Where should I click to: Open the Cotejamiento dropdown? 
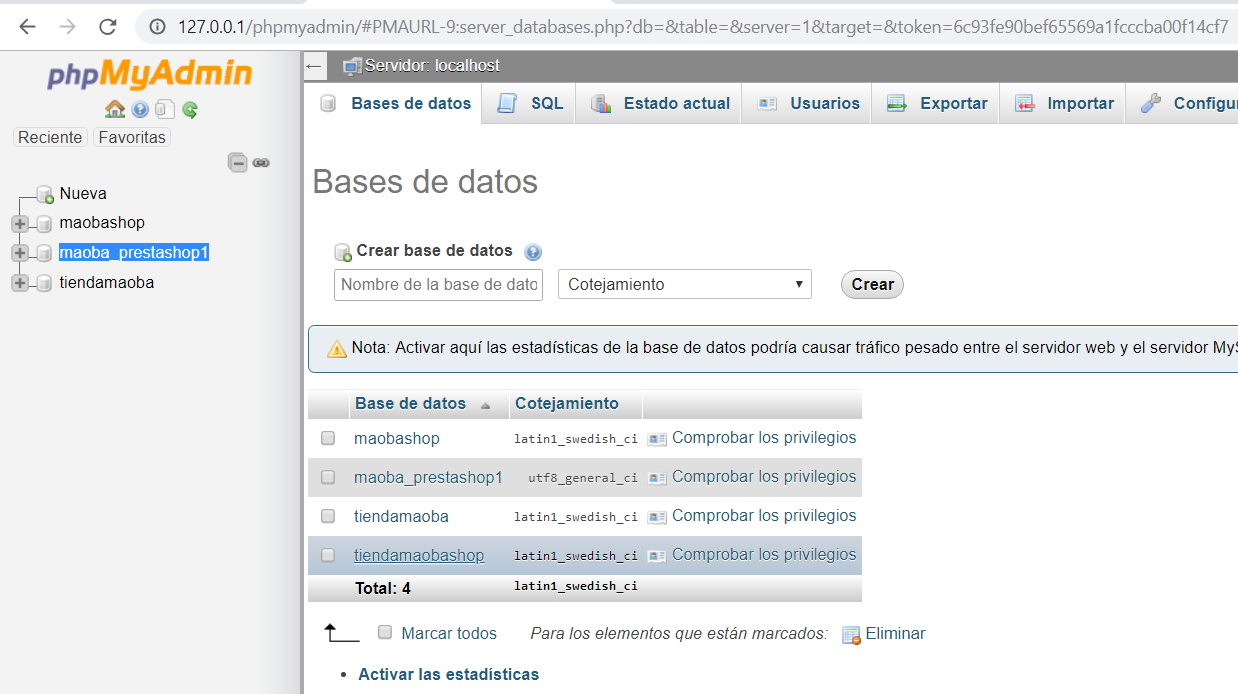pyautogui.click(x=685, y=284)
